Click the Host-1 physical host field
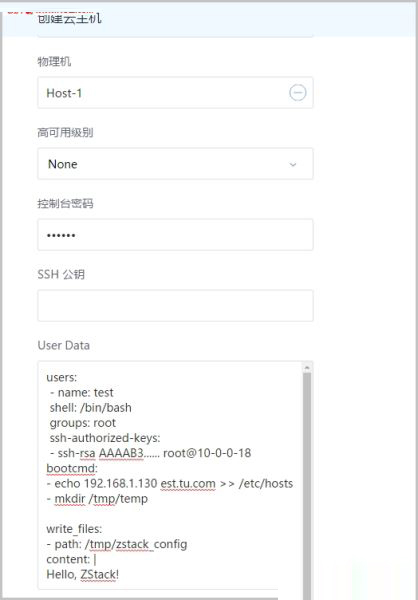Image resolution: width=418 pixels, height=600 pixels. click(x=175, y=93)
